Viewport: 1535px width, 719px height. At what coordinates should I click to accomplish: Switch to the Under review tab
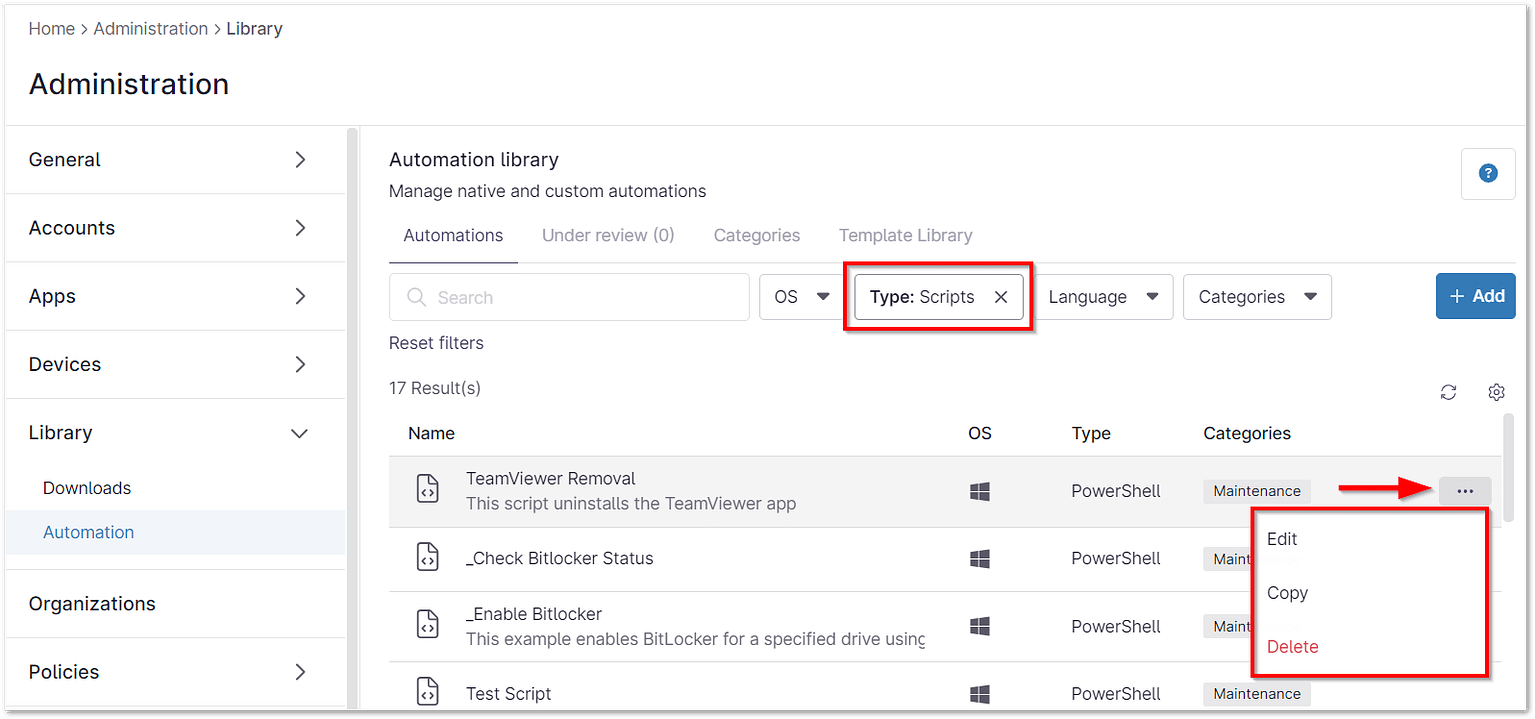tap(608, 236)
